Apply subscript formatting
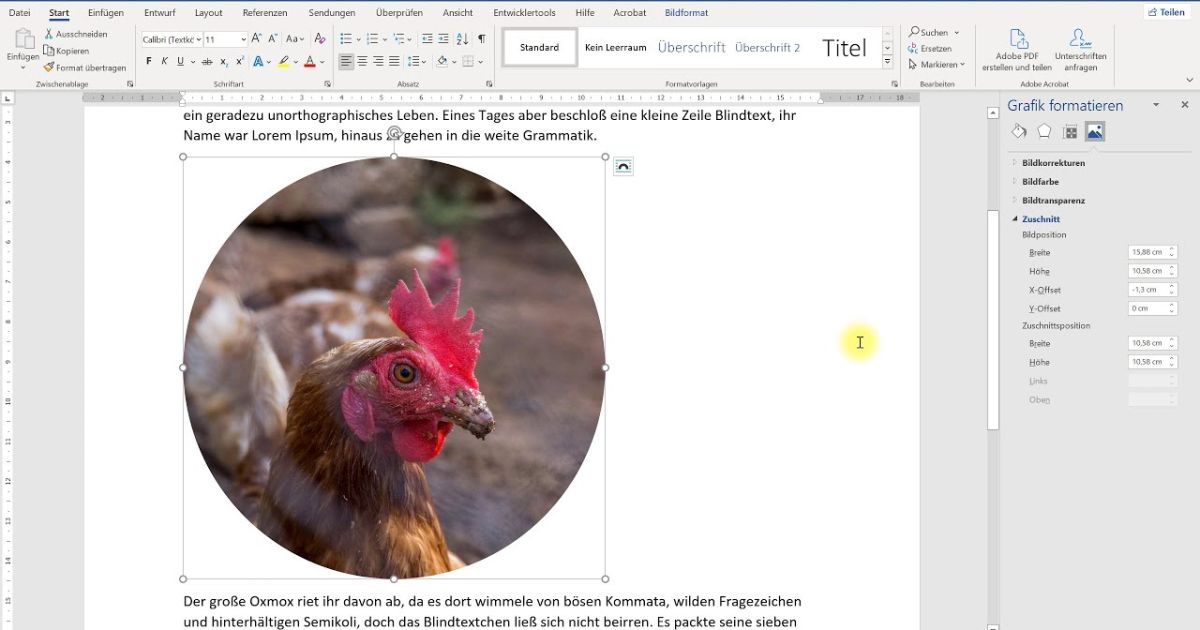Image resolution: width=1200 pixels, height=630 pixels. click(x=223, y=61)
